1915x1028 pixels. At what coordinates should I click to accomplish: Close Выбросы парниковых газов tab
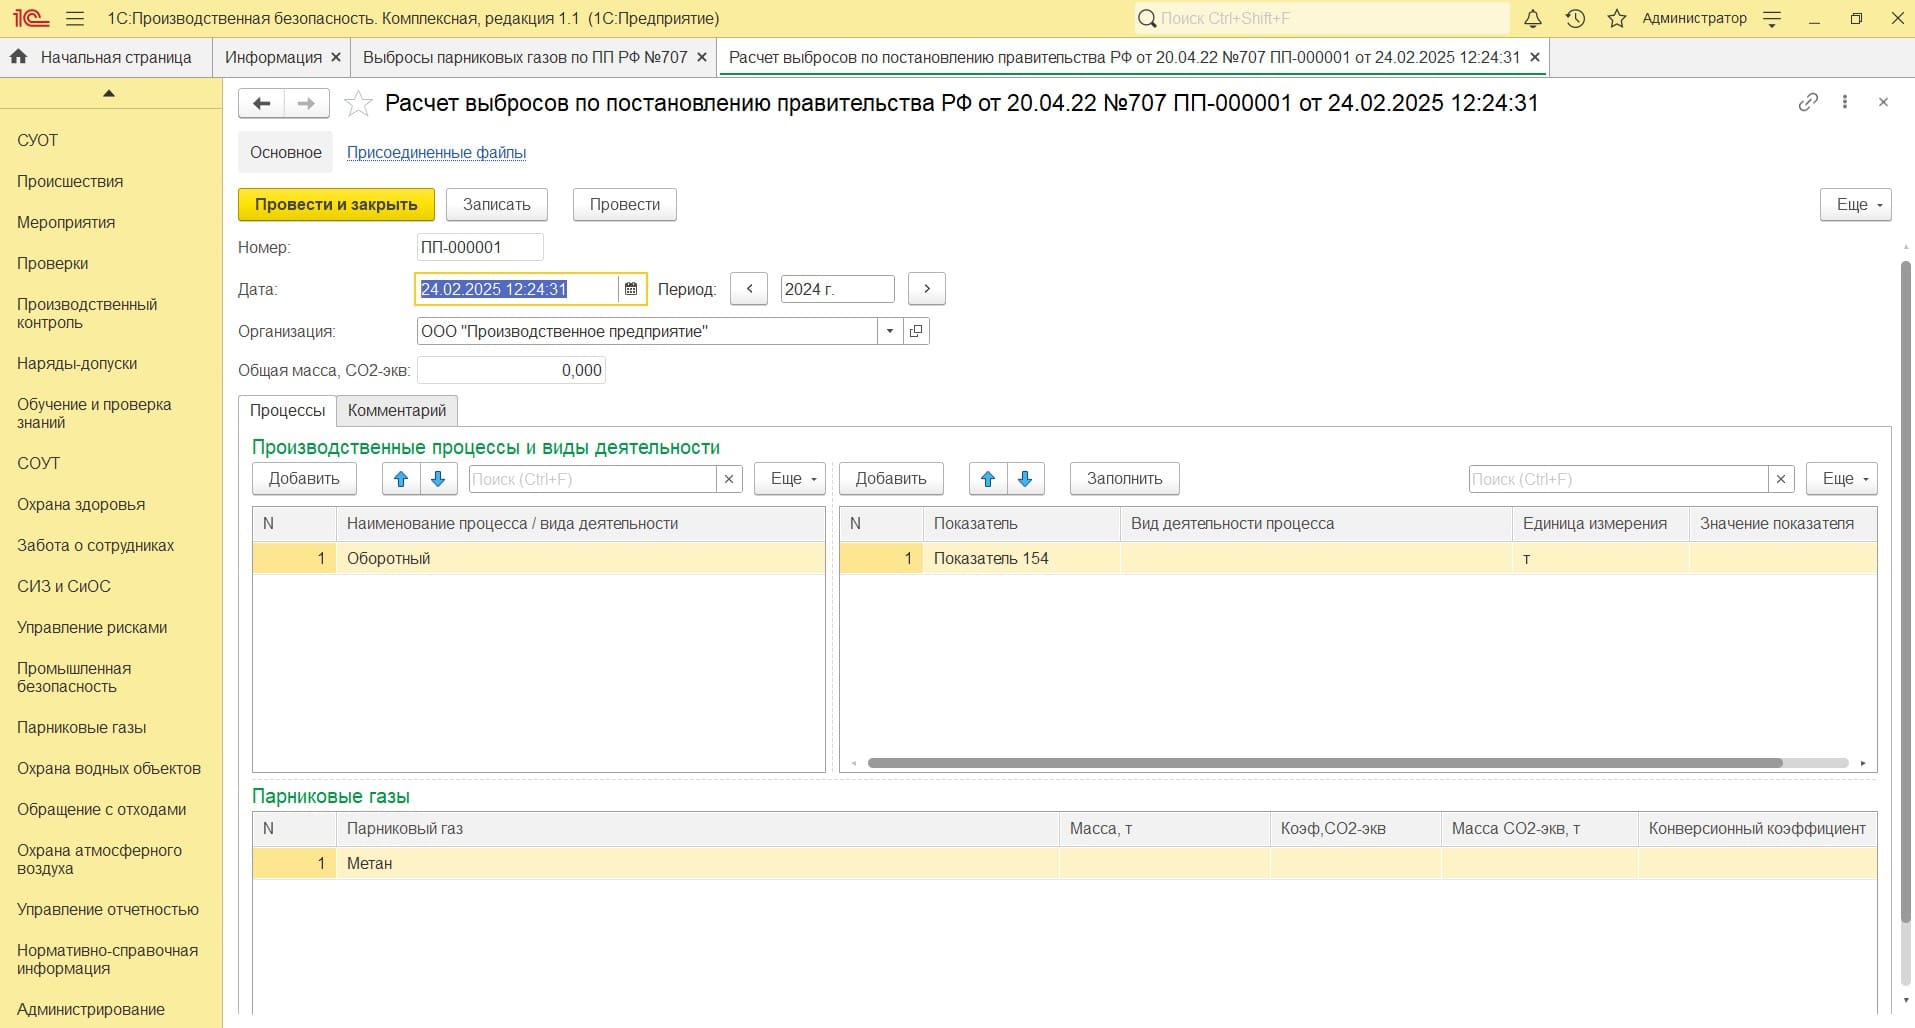pos(702,57)
